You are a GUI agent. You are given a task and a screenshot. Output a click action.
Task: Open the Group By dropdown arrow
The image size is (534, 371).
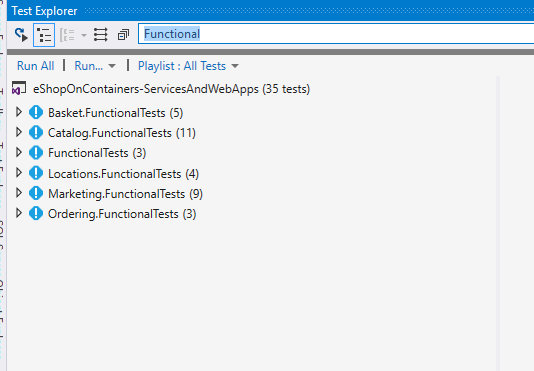click(84, 35)
